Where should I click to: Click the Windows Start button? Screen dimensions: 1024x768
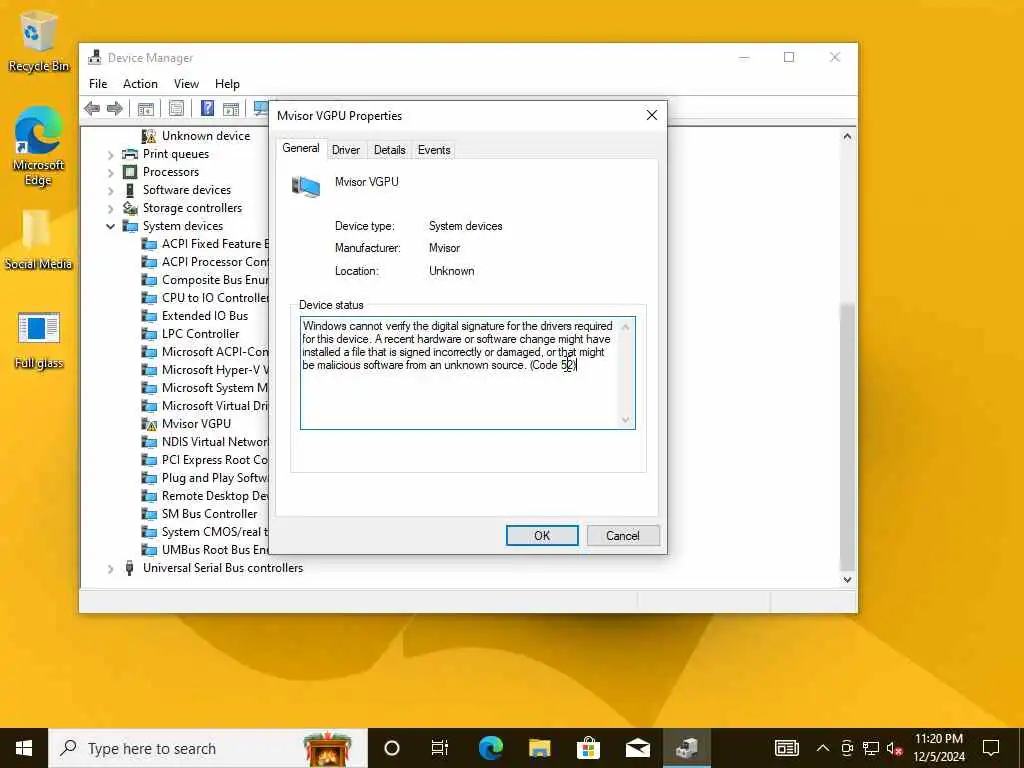pyautogui.click(x=24, y=748)
